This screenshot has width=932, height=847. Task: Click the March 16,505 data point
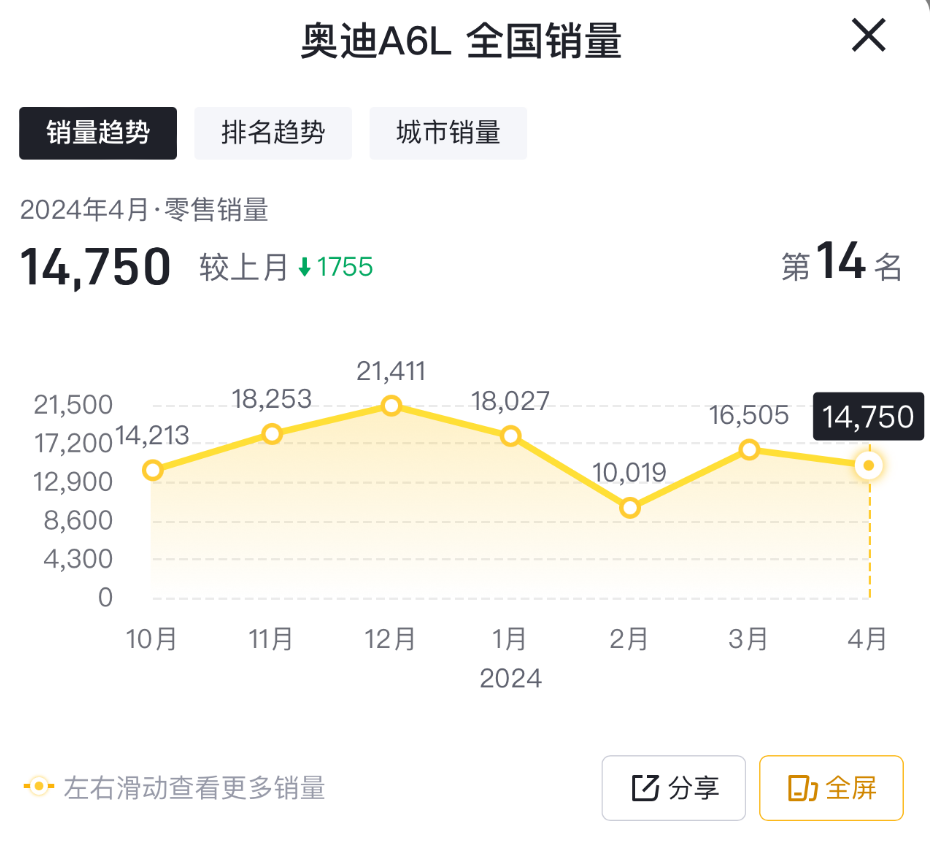pos(750,450)
